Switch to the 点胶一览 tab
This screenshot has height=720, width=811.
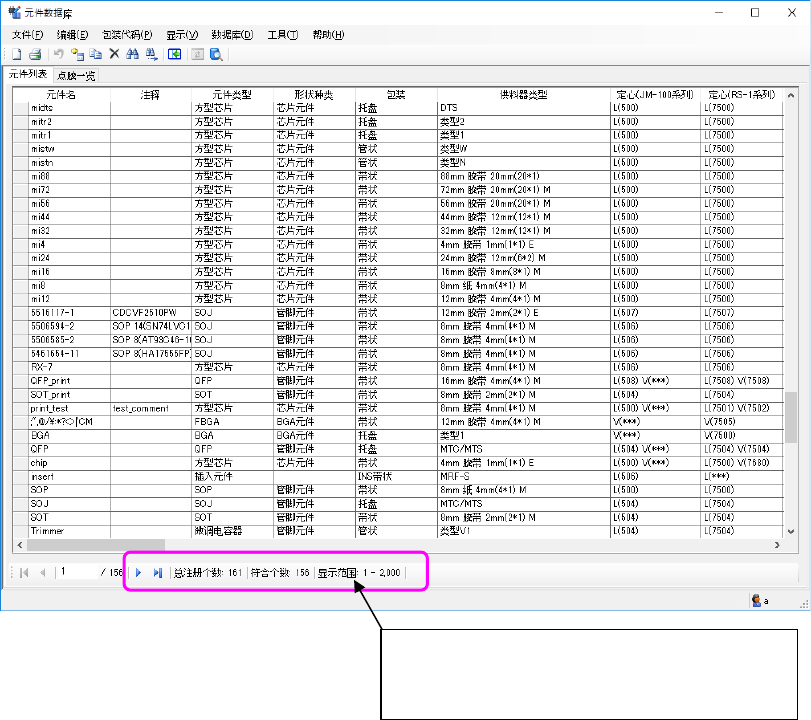76,75
